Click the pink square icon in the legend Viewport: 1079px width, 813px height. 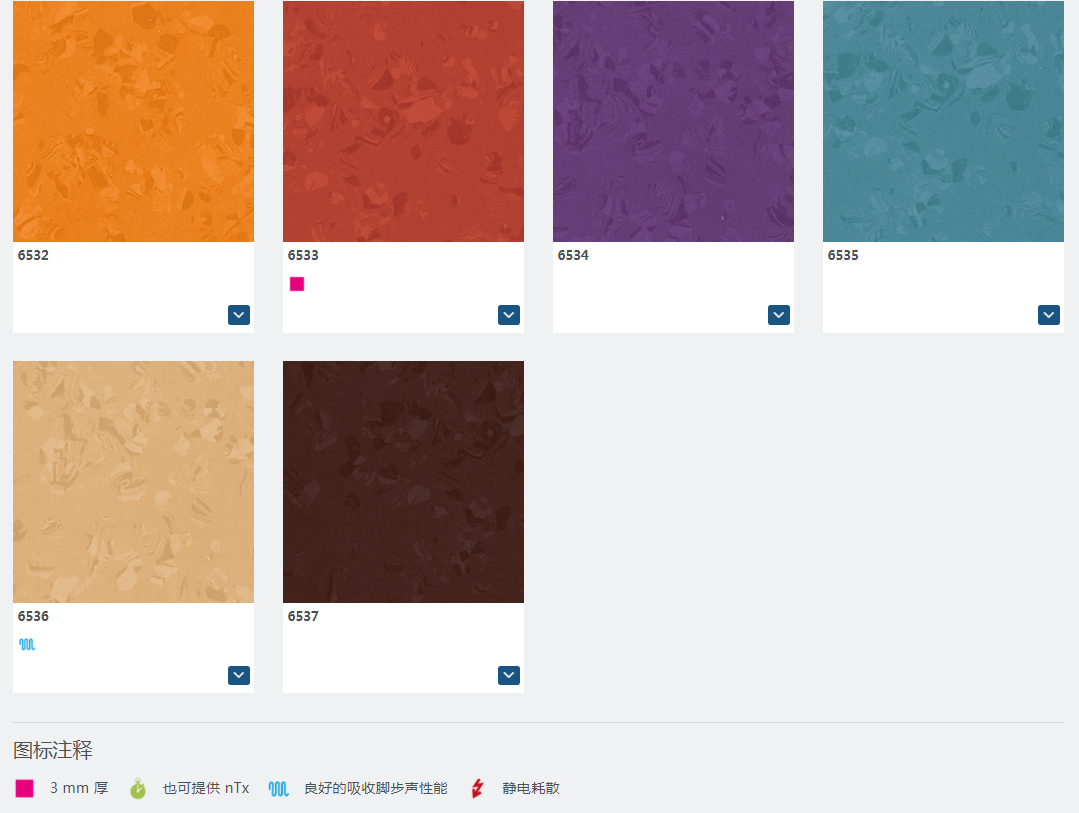point(24,788)
